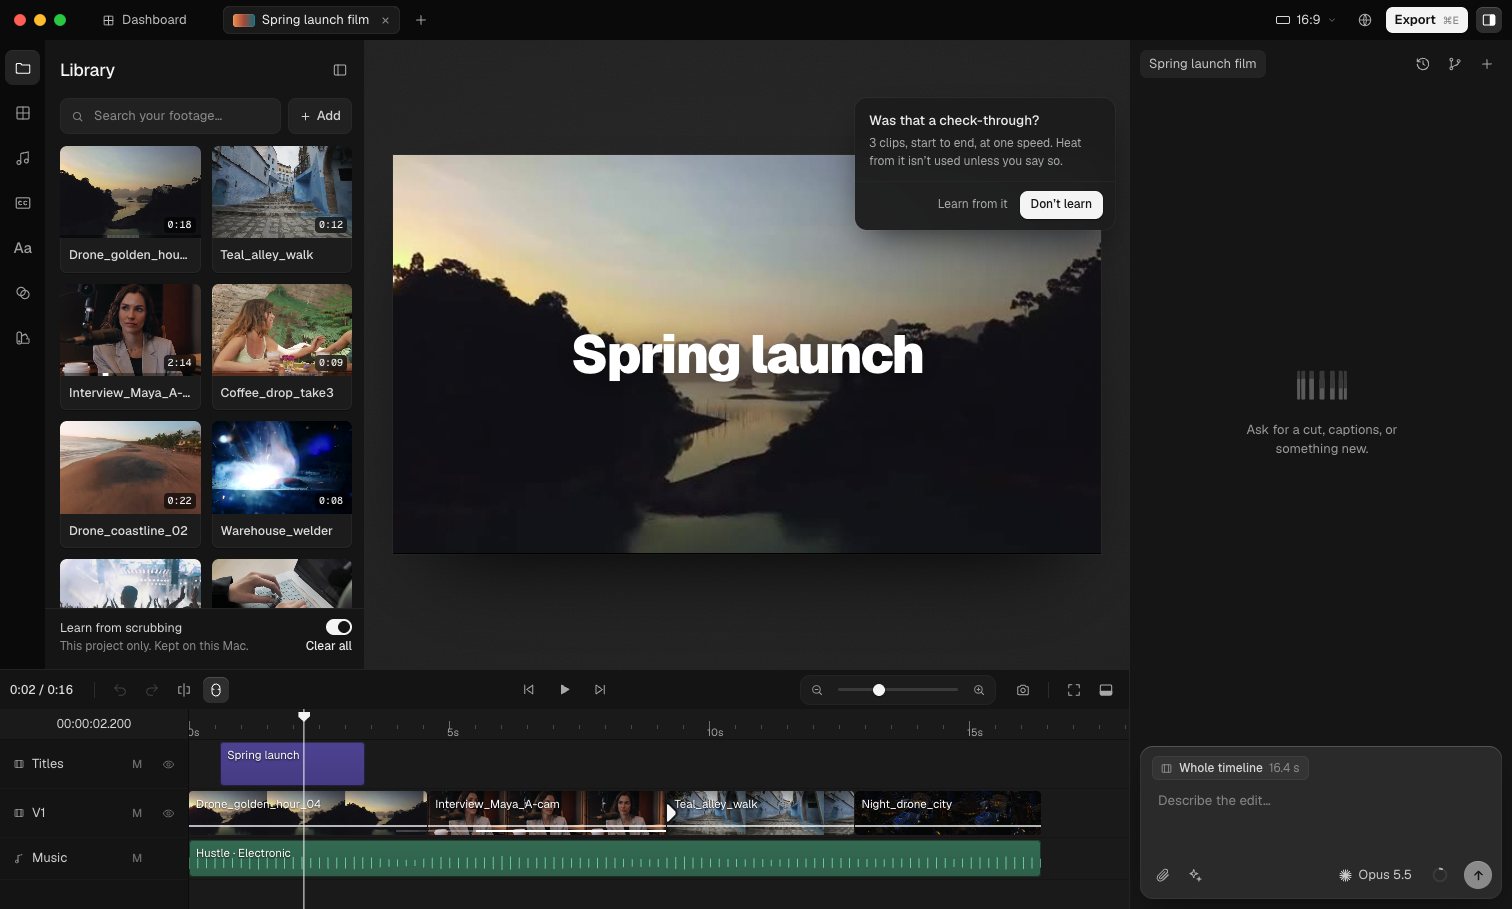The width and height of the screenshot is (1512, 909).
Task: Click the Export button
Action: tap(1426, 20)
